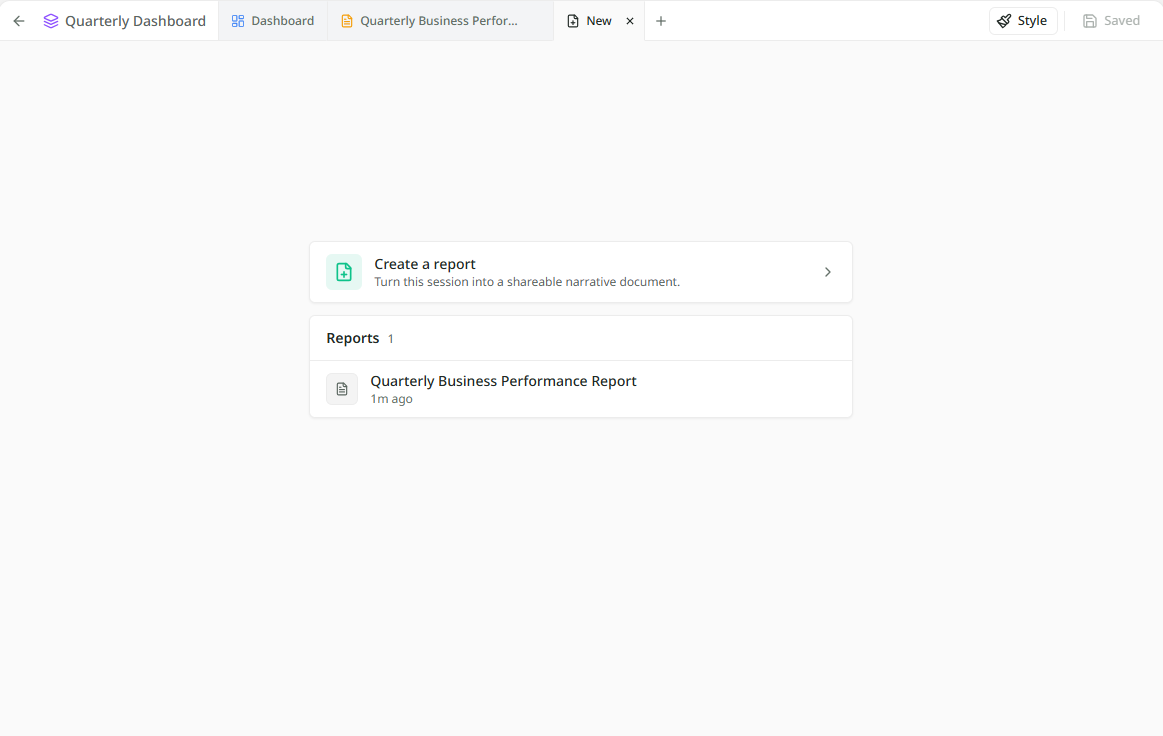Click the purple layers logo icon
This screenshot has height=736, width=1163.
pyautogui.click(x=50, y=21)
